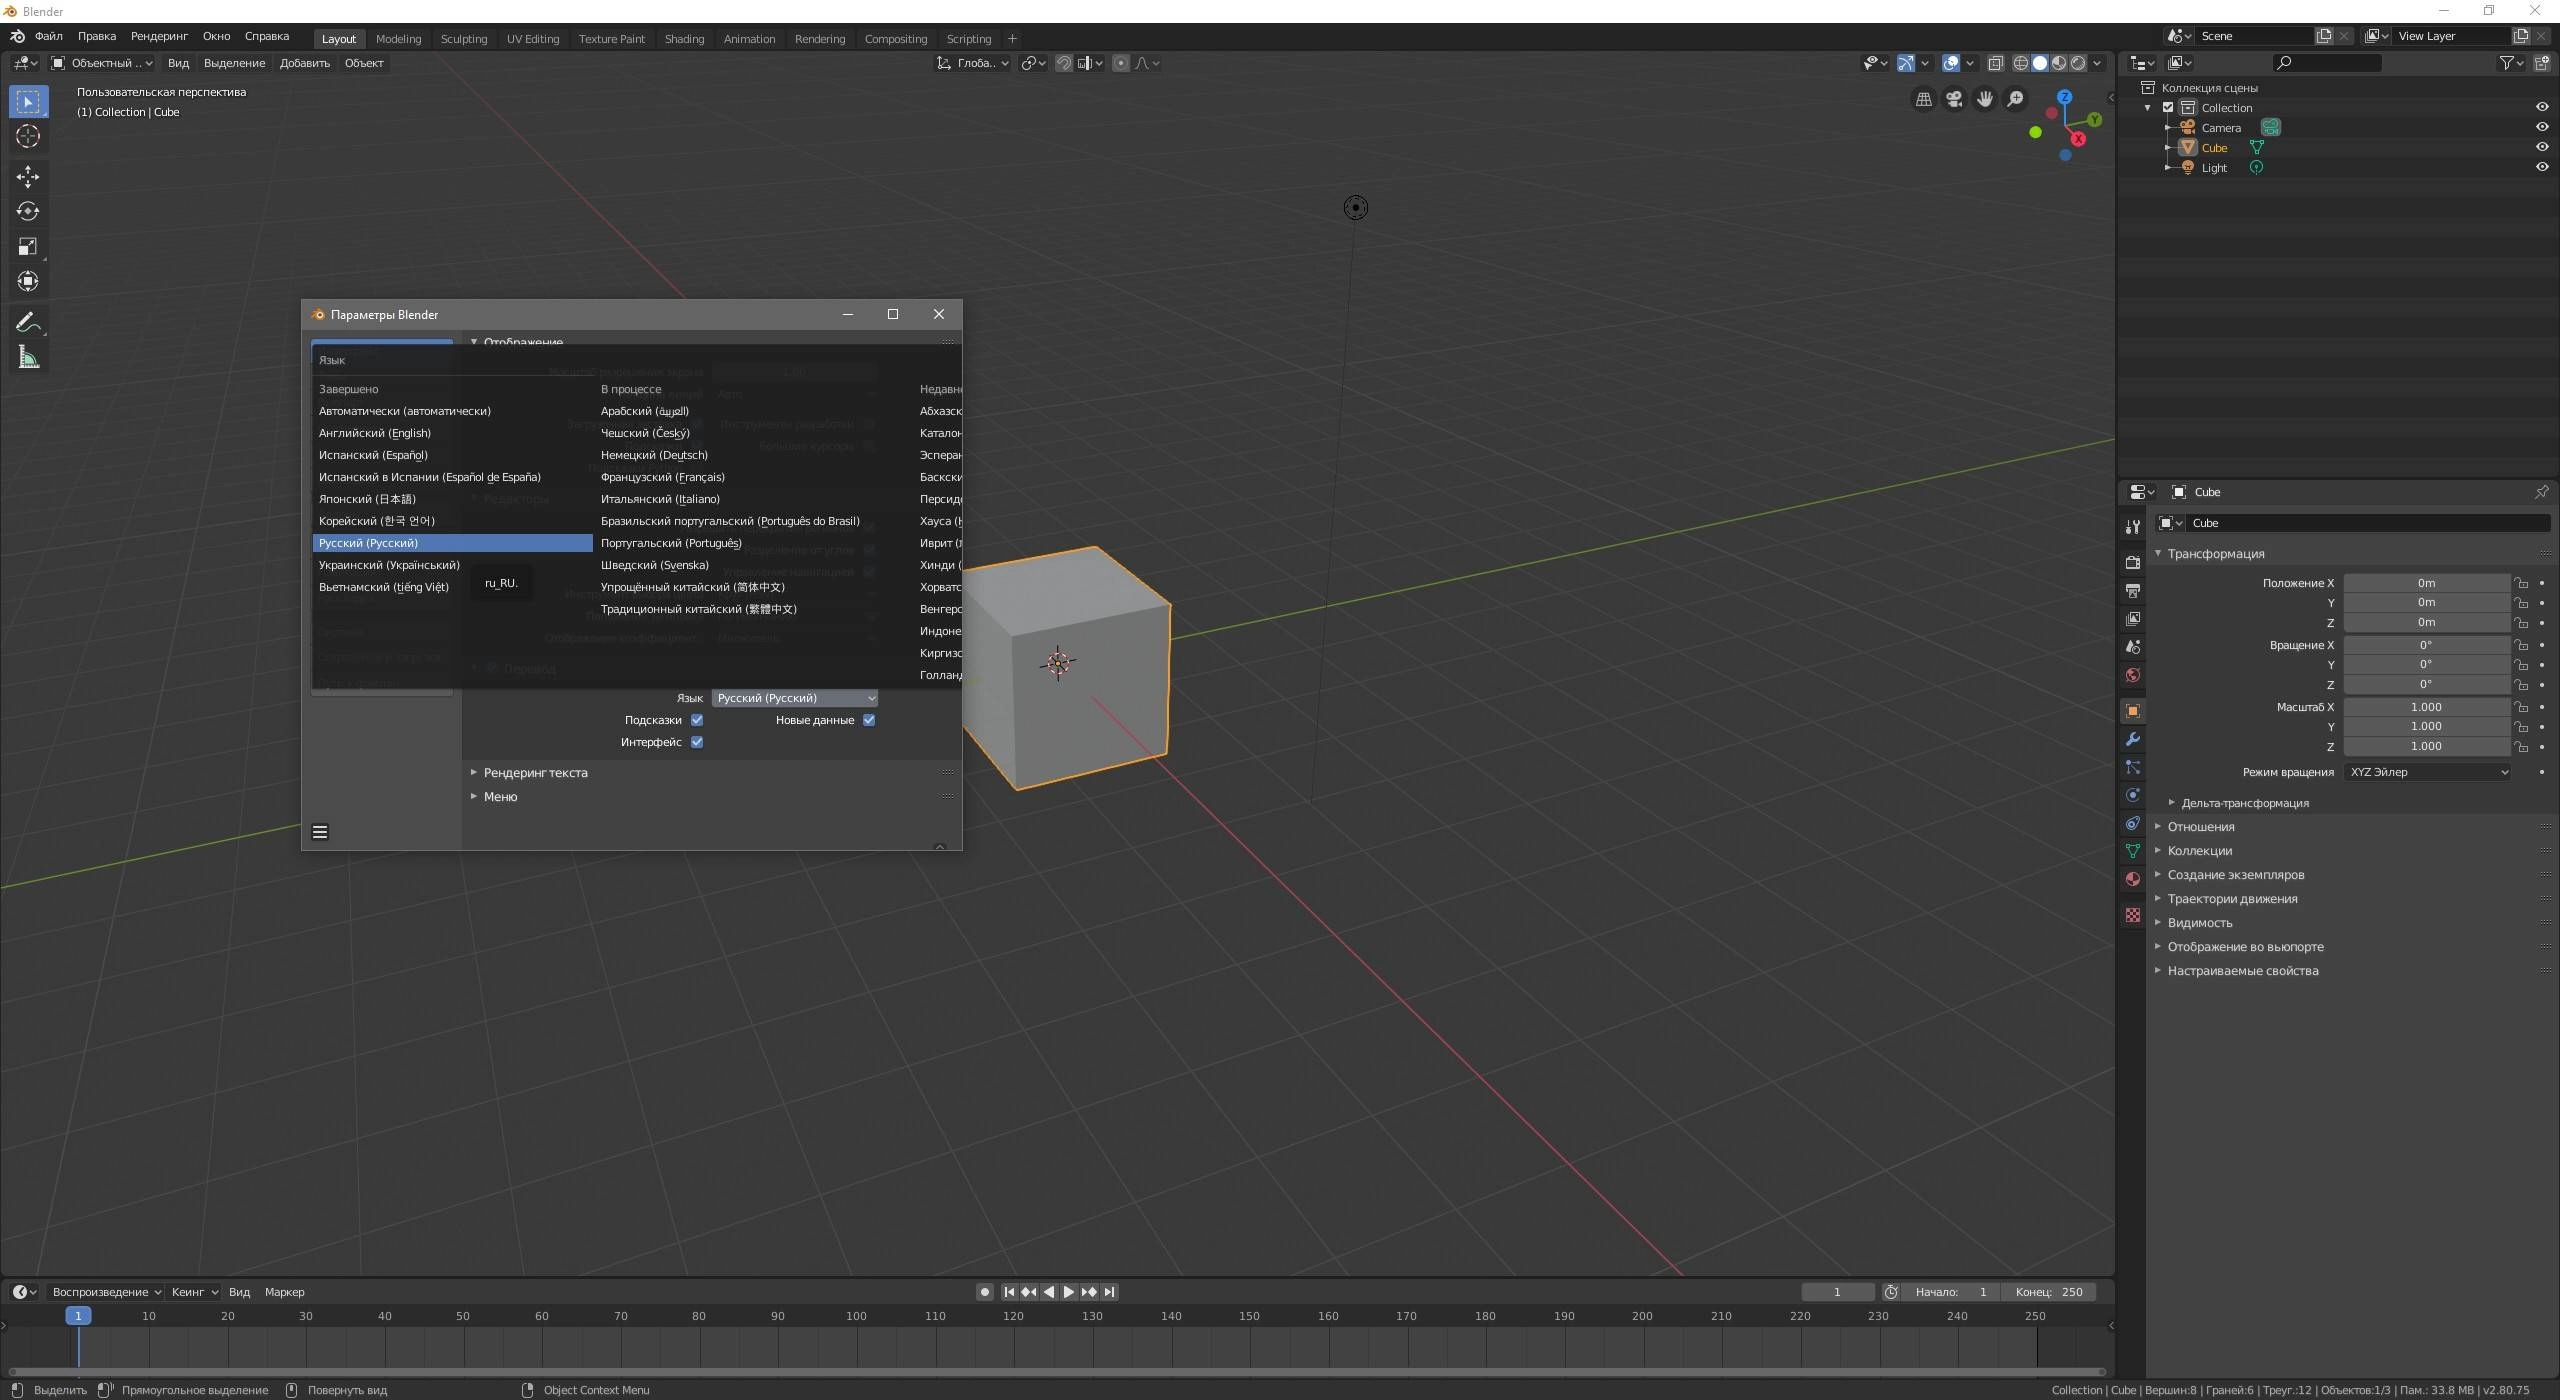Select the Scale tool
Screen dimensions: 2560x1400
(x=28, y=246)
